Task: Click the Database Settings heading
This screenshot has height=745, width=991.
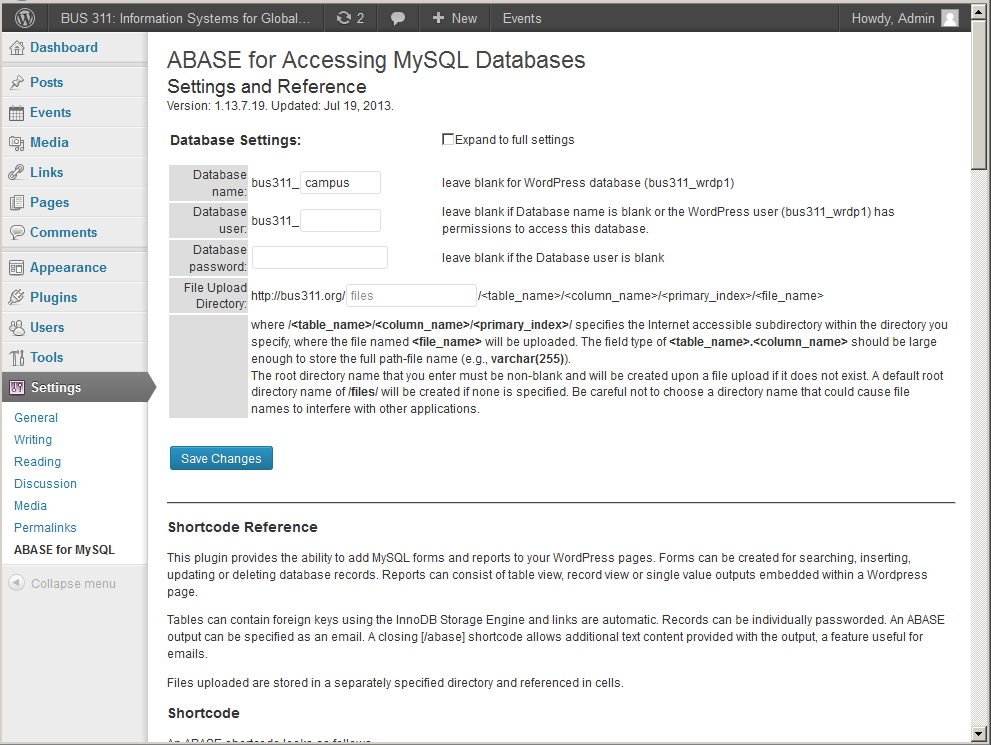Action: (x=236, y=140)
